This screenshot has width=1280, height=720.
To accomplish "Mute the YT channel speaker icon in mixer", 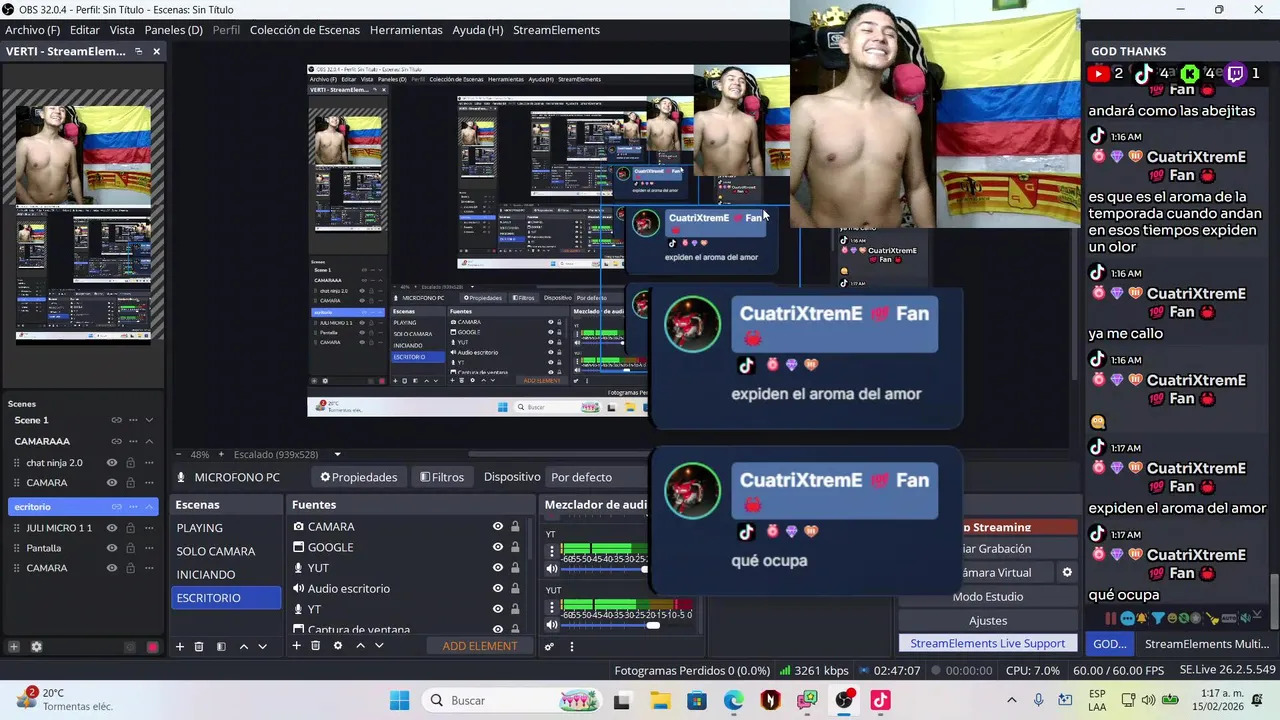I will (552, 568).
